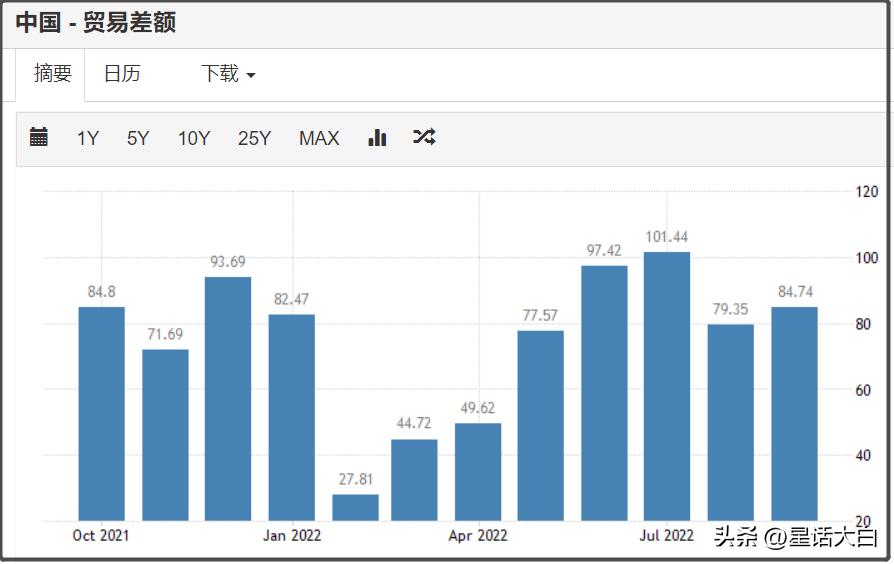Select the highest bar valued 101.44
Screen dimensions: 894x564
click(x=667, y=386)
